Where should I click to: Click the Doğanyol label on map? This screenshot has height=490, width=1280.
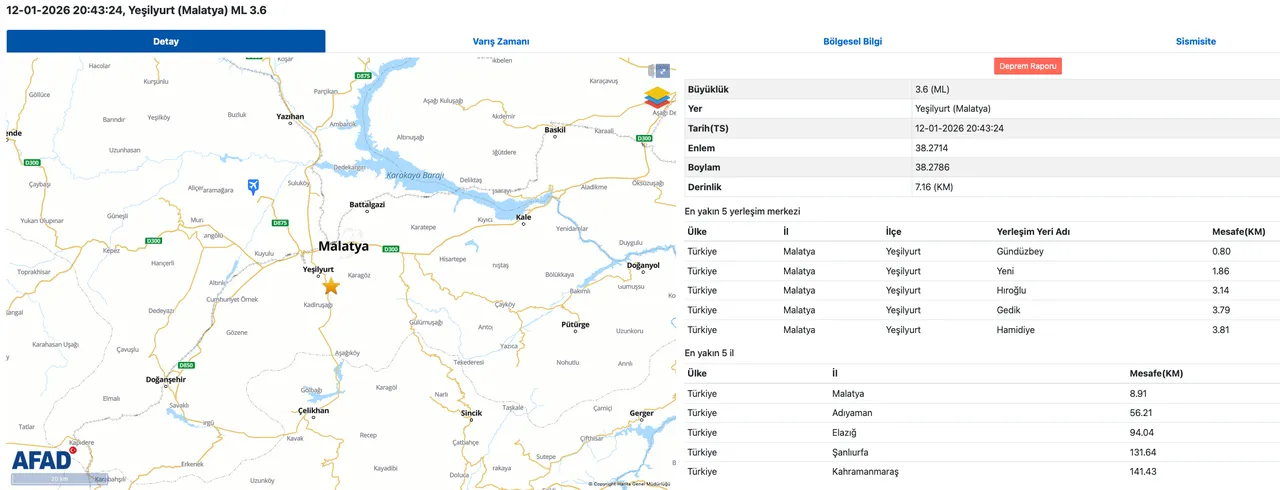[643, 265]
